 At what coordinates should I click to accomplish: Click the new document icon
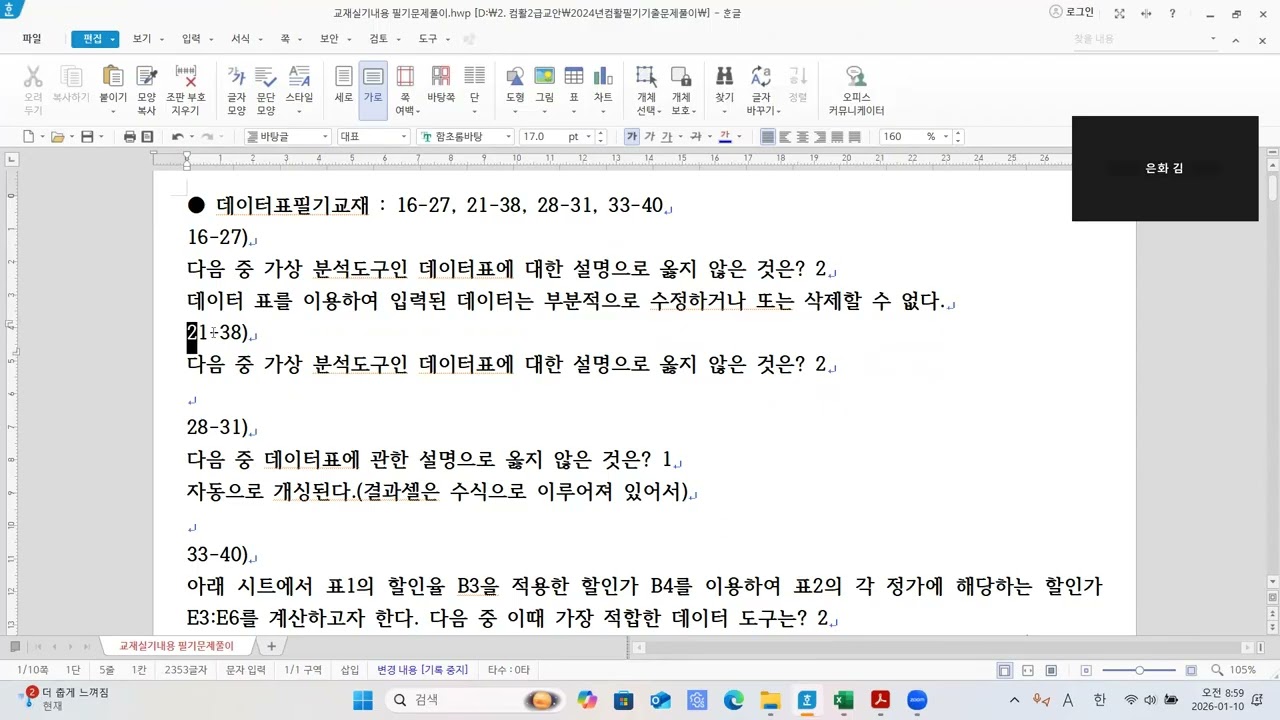[29, 137]
